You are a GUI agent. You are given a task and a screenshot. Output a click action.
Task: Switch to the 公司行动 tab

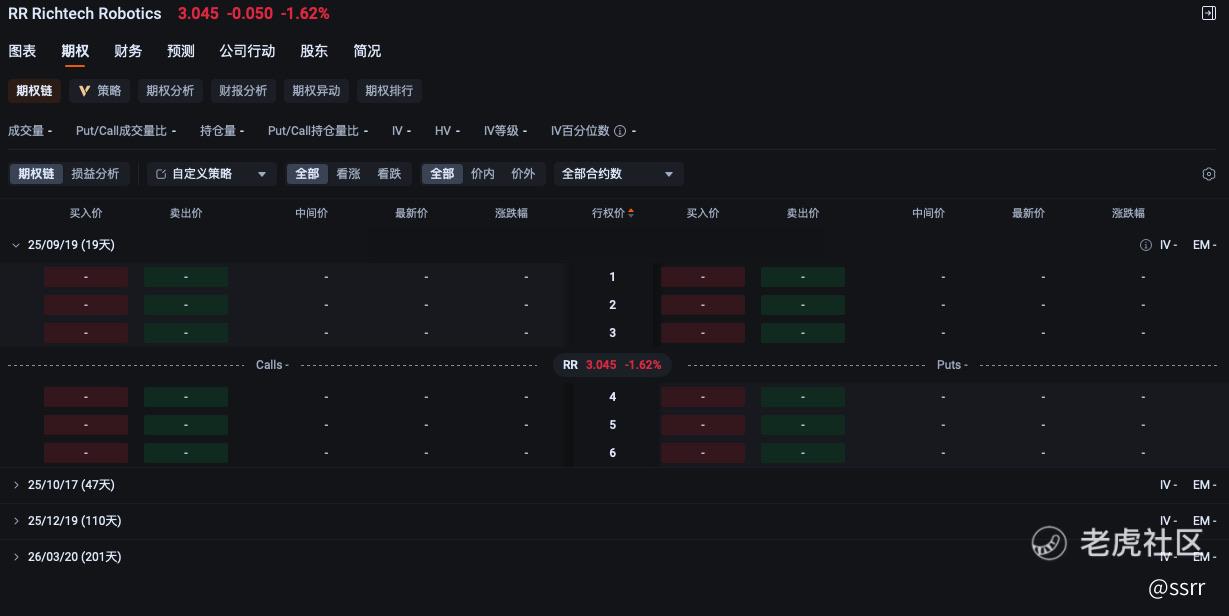(247, 51)
